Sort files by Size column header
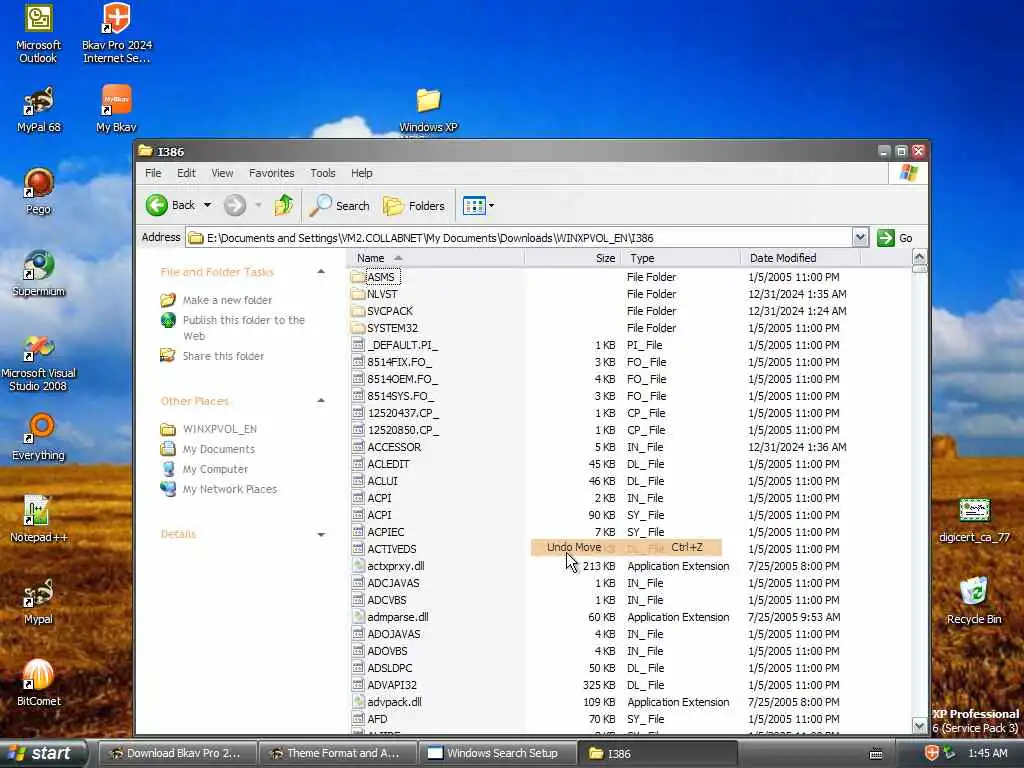1024x768 pixels. [x=572, y=258]
